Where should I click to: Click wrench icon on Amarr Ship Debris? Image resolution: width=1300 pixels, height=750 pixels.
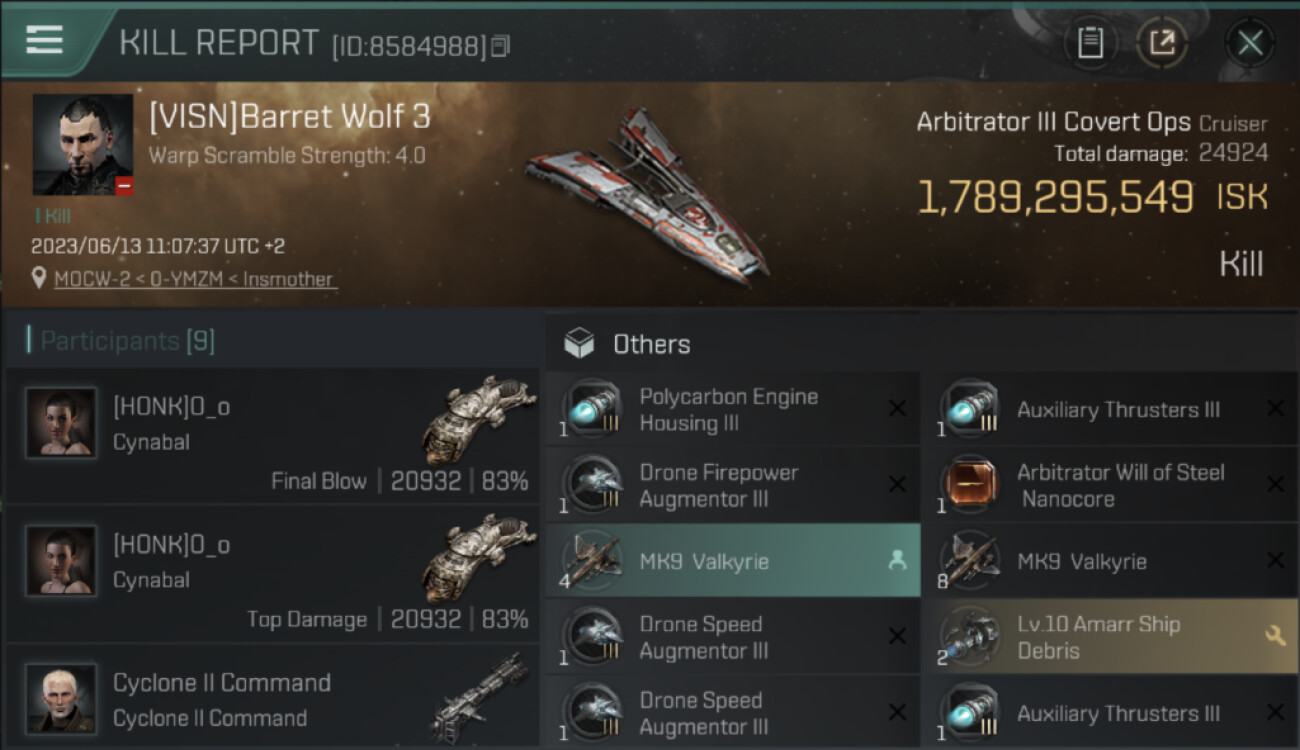(x=1275, y=635)
